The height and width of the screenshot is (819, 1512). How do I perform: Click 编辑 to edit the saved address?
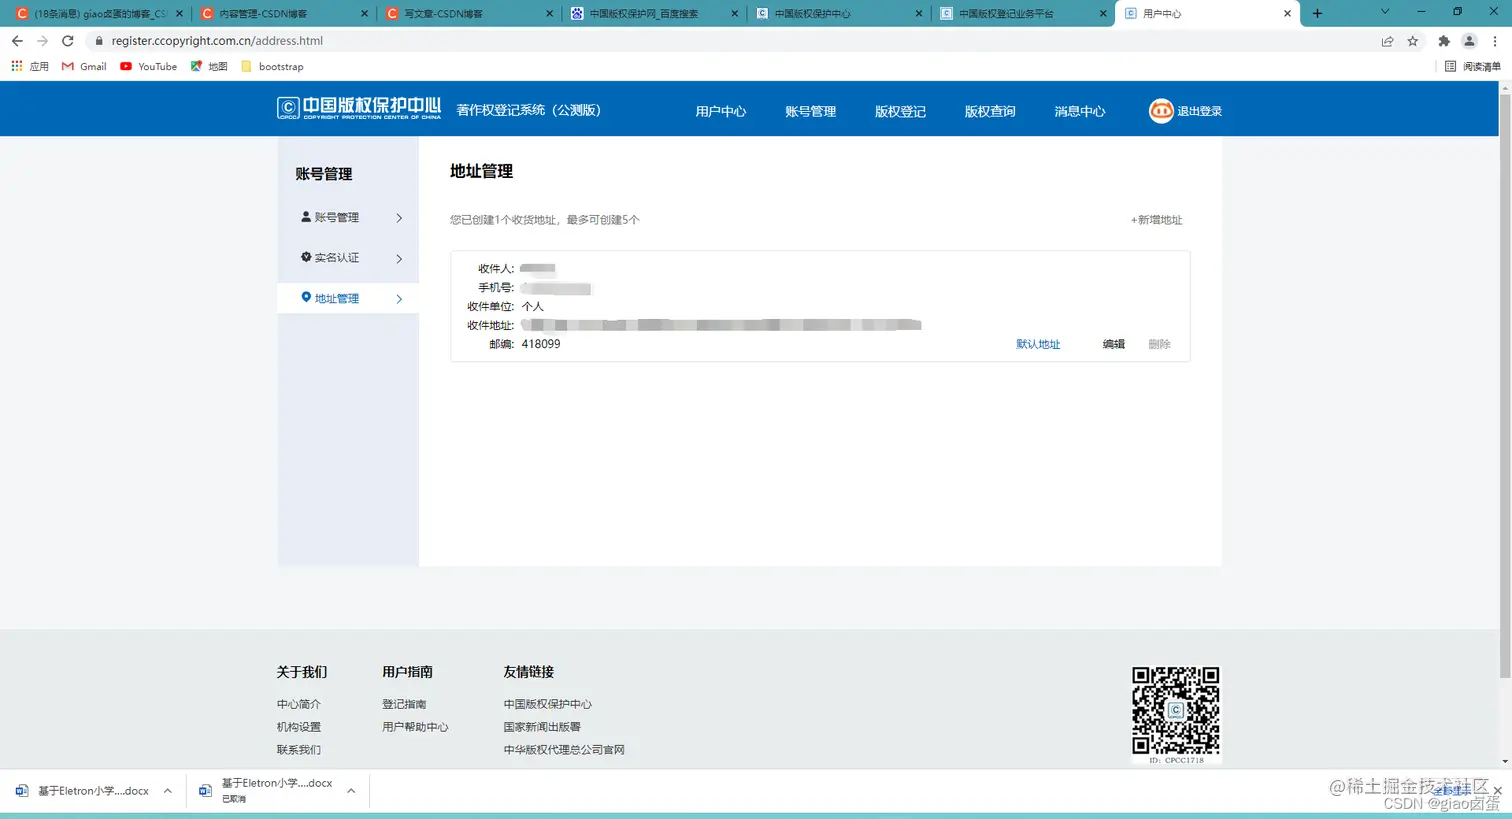click(x=1113, y=343)
